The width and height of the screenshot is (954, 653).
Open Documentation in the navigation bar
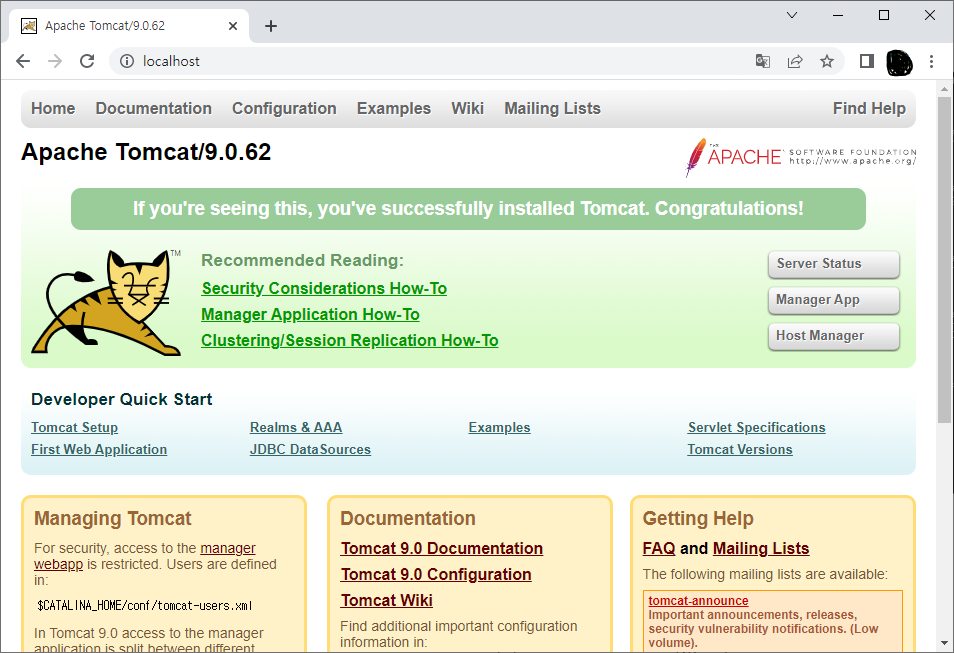coord(153,108)
